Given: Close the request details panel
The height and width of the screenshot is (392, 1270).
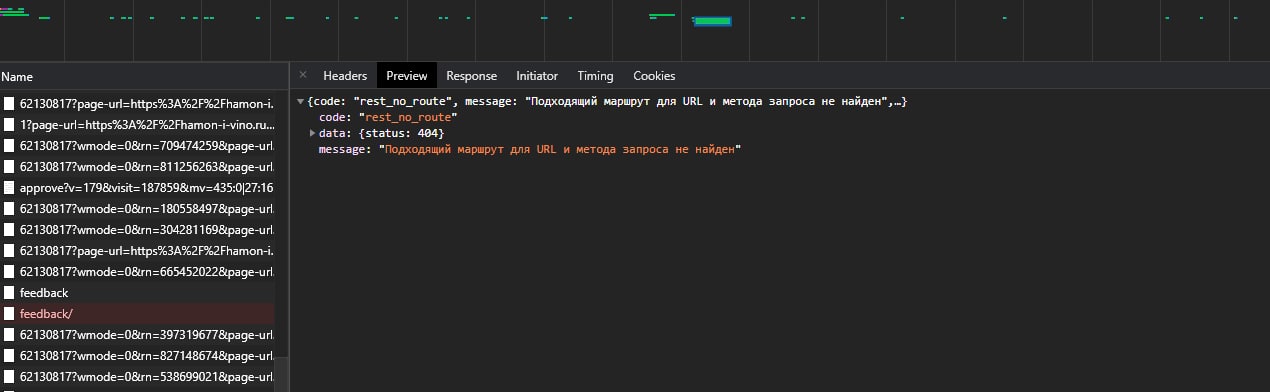Looking at the screenshot, I should (303, 75).
